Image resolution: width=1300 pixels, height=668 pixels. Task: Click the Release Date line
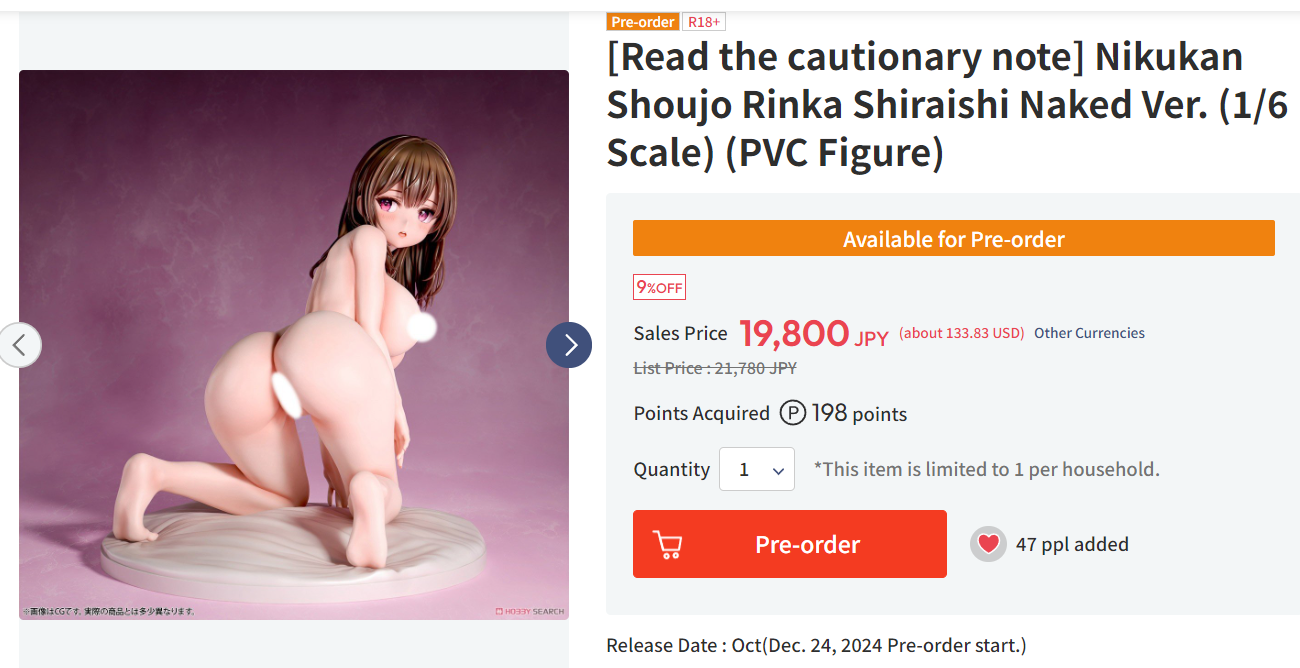tap(815, 645)
